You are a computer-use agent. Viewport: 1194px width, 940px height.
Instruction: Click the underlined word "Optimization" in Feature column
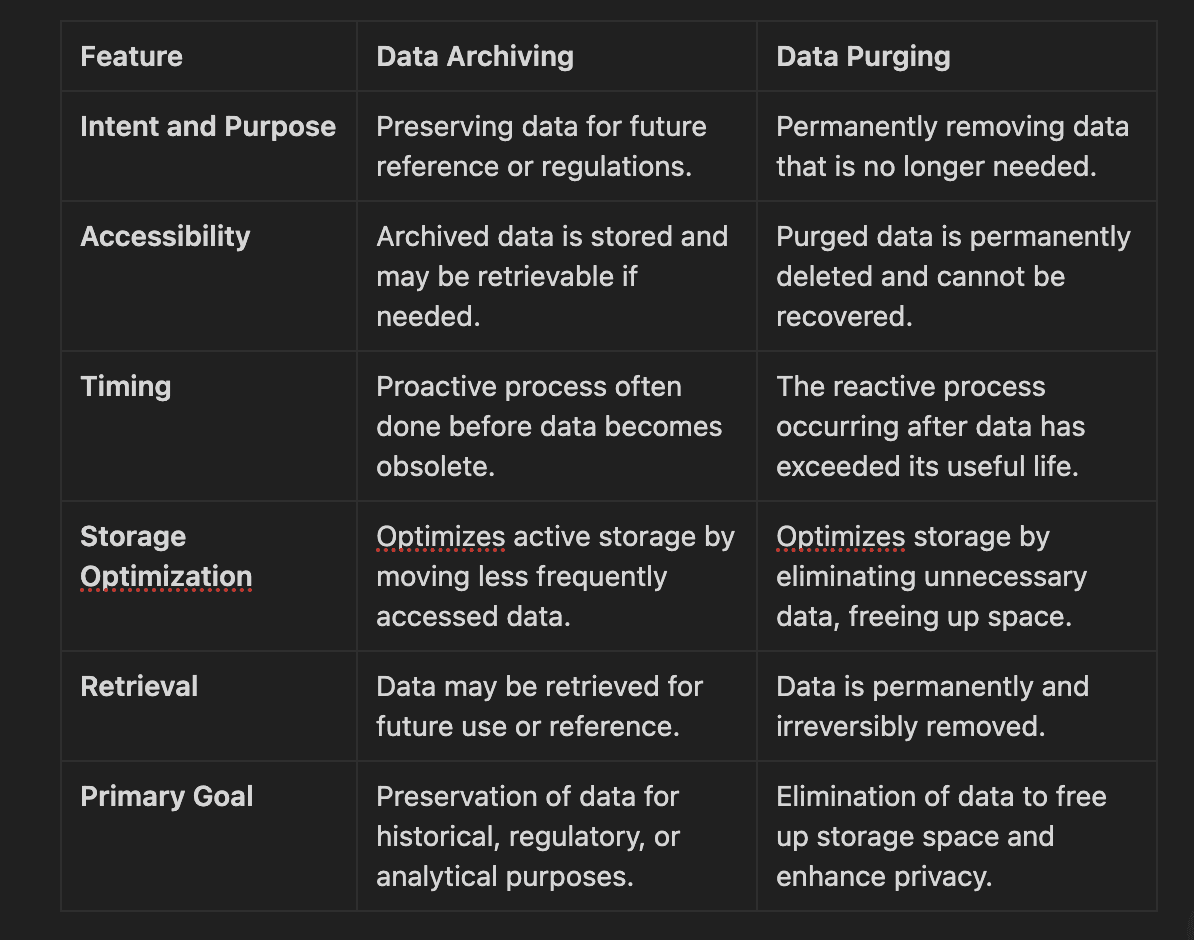click(x=166, y=577)
